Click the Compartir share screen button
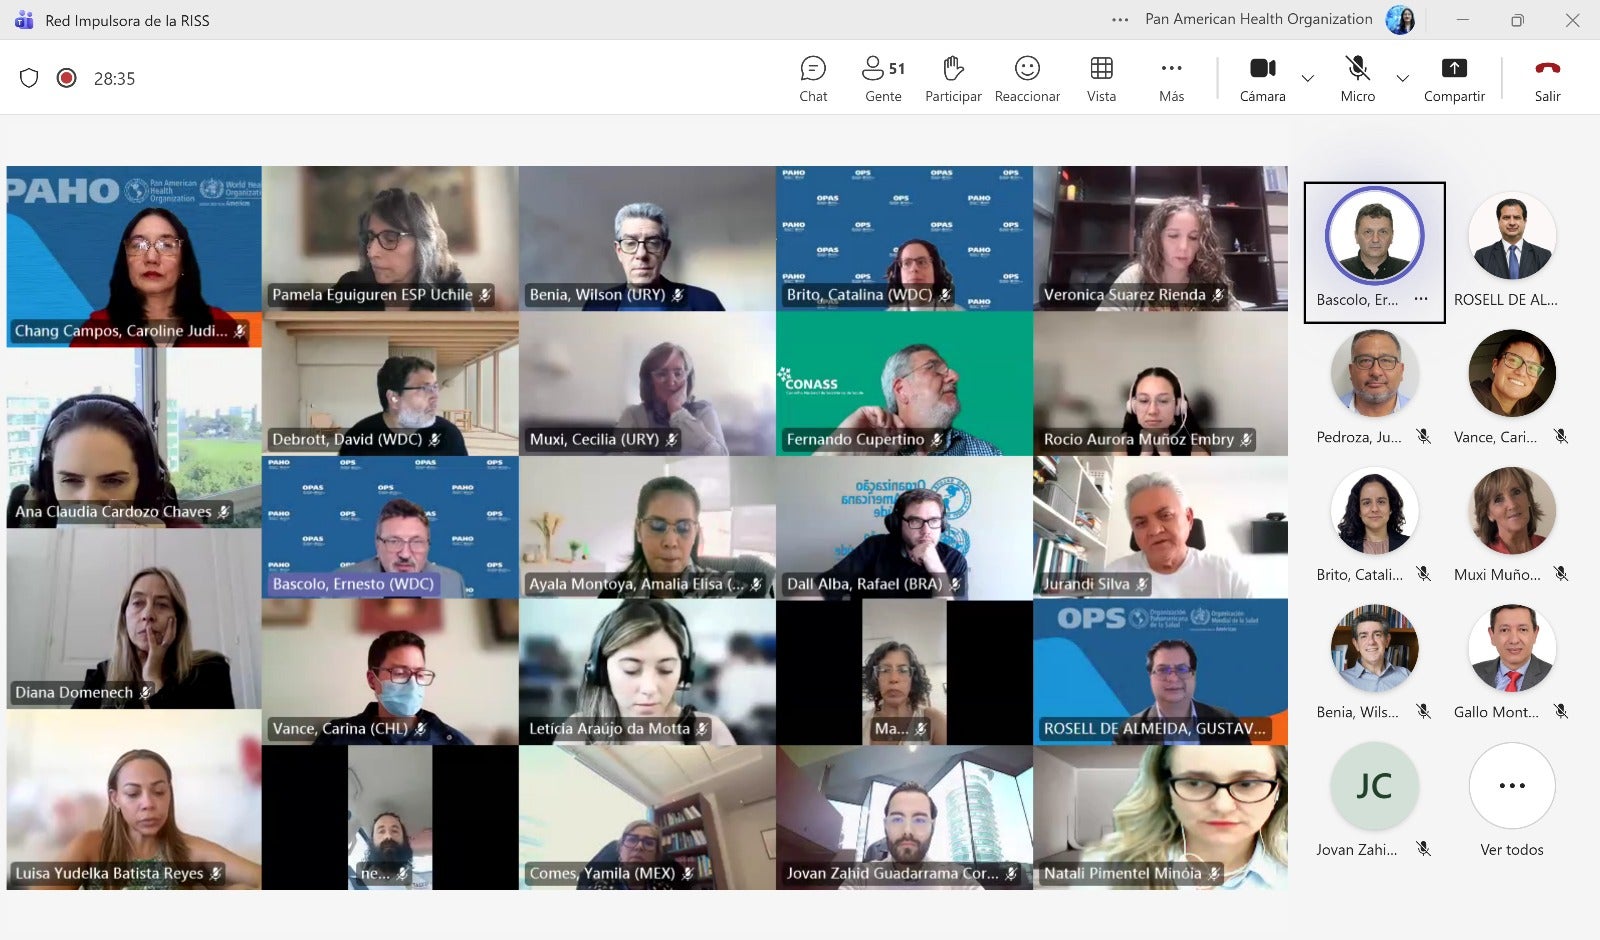This screenshot has height=940, width=1600. [x=1454, y=79]
